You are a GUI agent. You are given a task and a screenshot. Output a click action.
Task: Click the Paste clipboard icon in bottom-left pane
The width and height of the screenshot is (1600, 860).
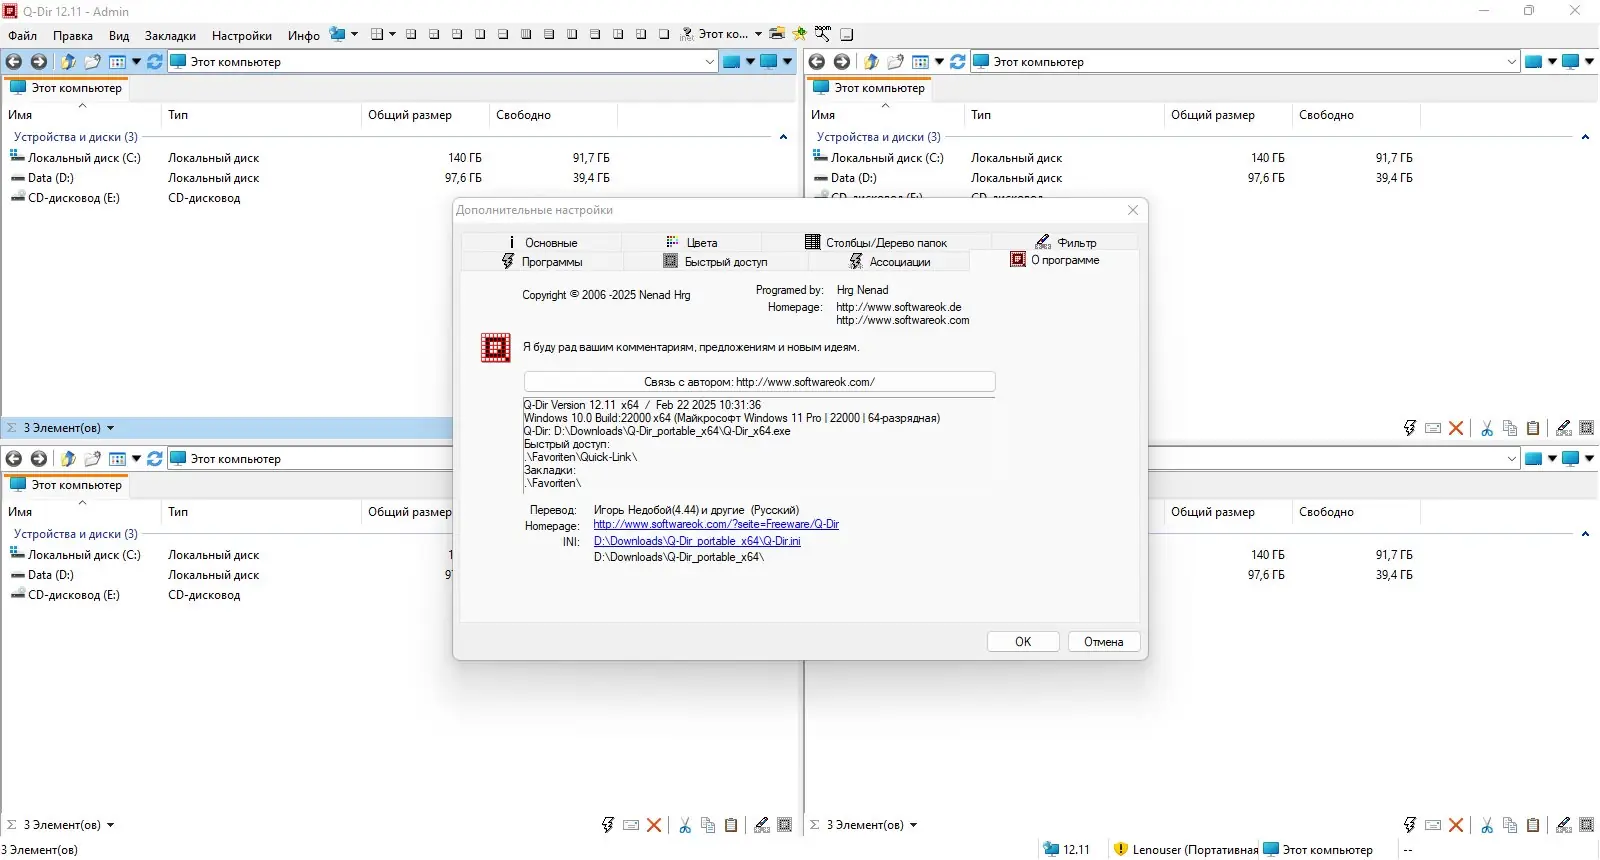(731, 825)
